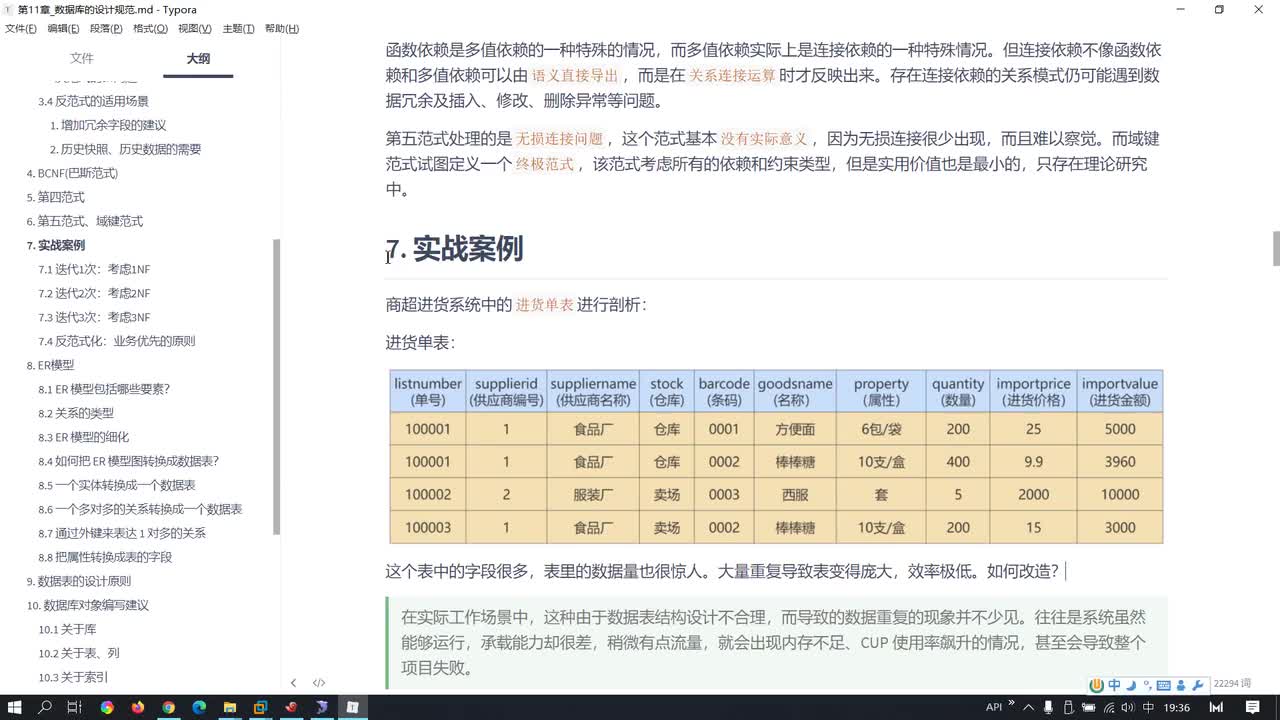
Task: Click highlighted text 进货单表
Action: click(x=545, y=305)
